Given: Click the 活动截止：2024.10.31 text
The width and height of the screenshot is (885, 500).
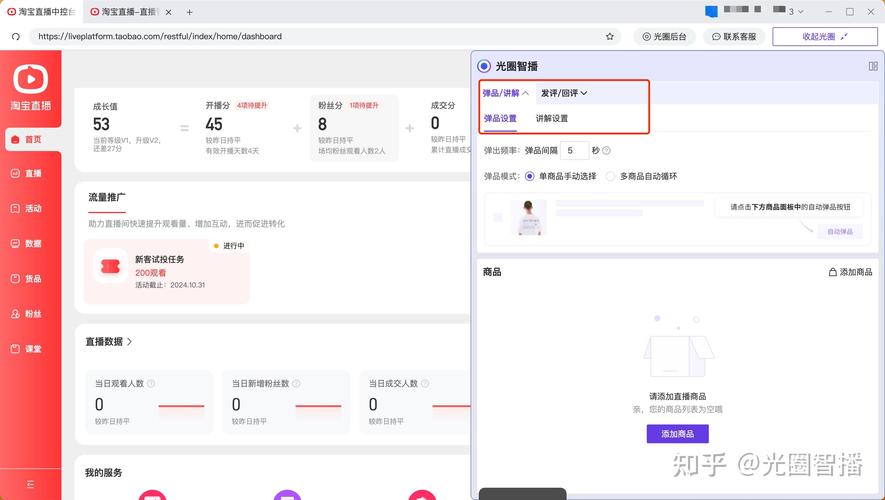Looking at the screenshot, I should point(170,286).
